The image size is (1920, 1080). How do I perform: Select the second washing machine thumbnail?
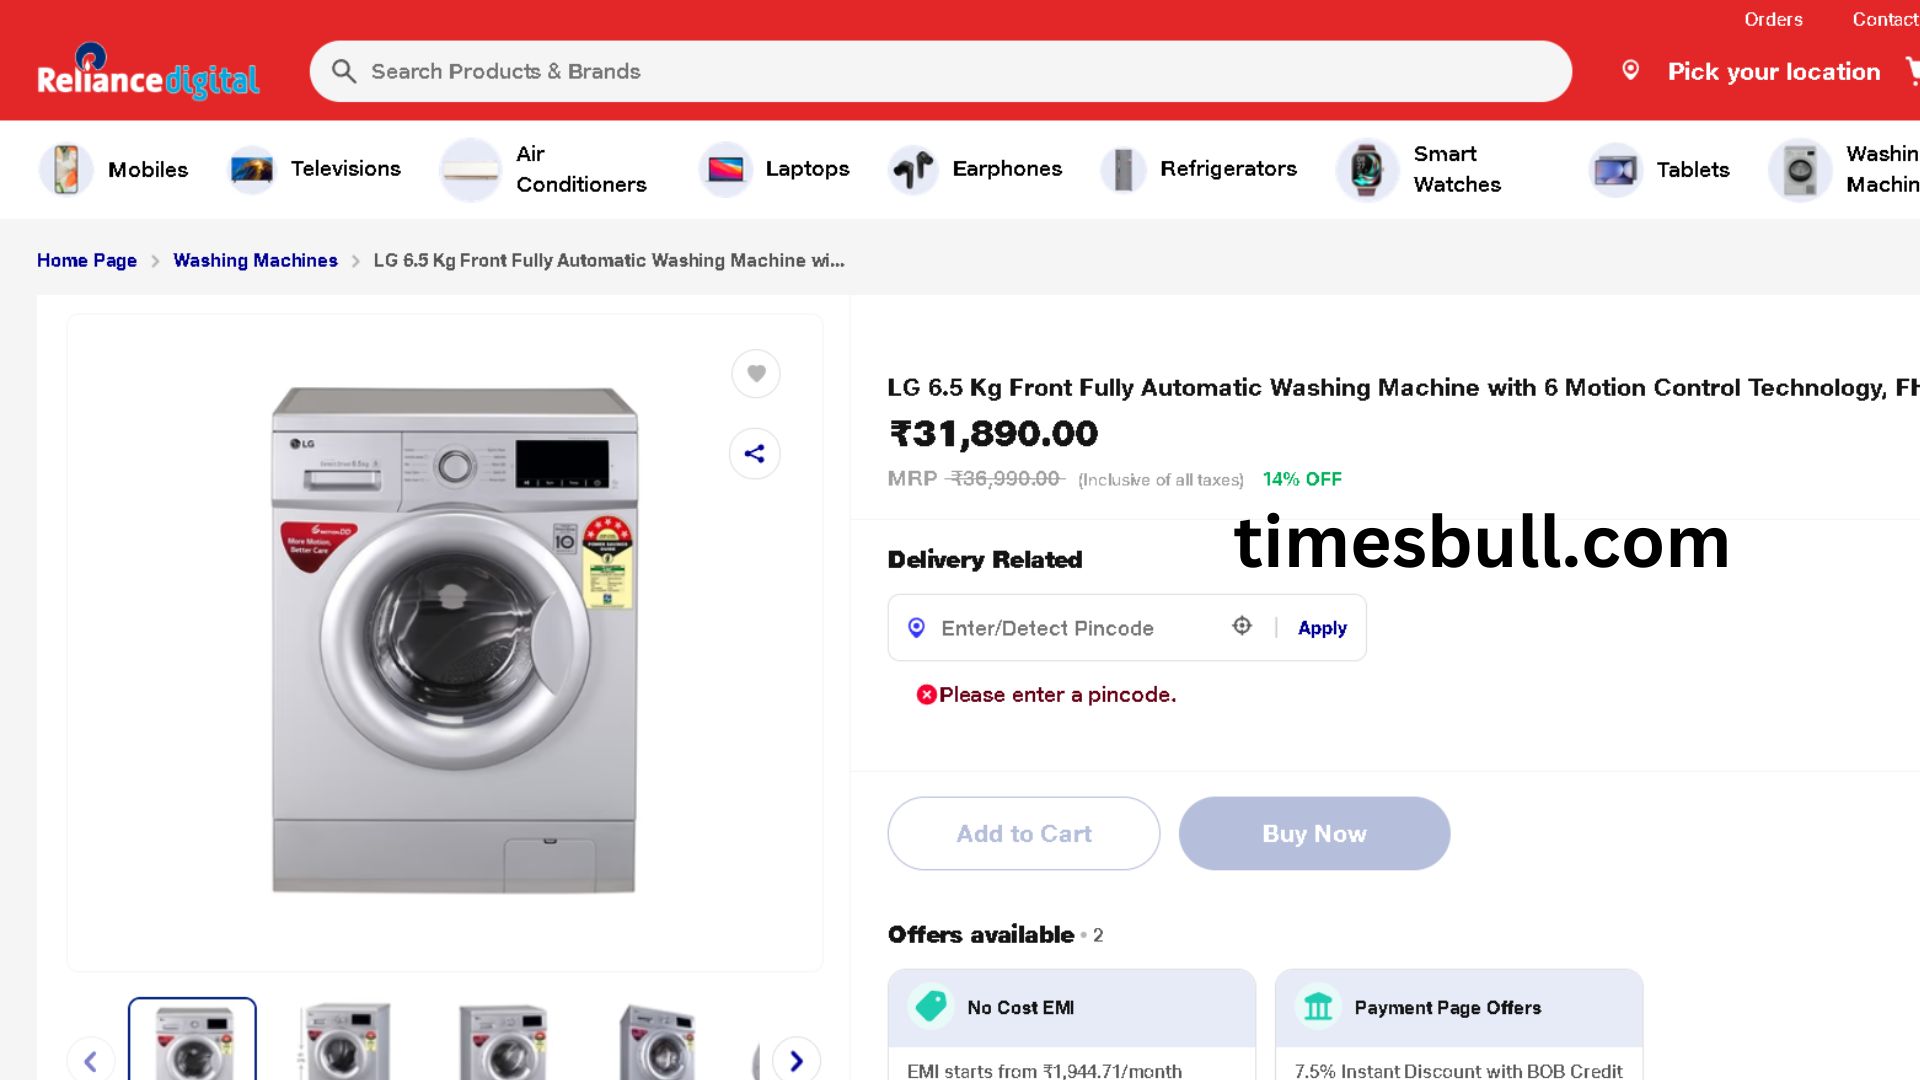(x=347, y=1040)
